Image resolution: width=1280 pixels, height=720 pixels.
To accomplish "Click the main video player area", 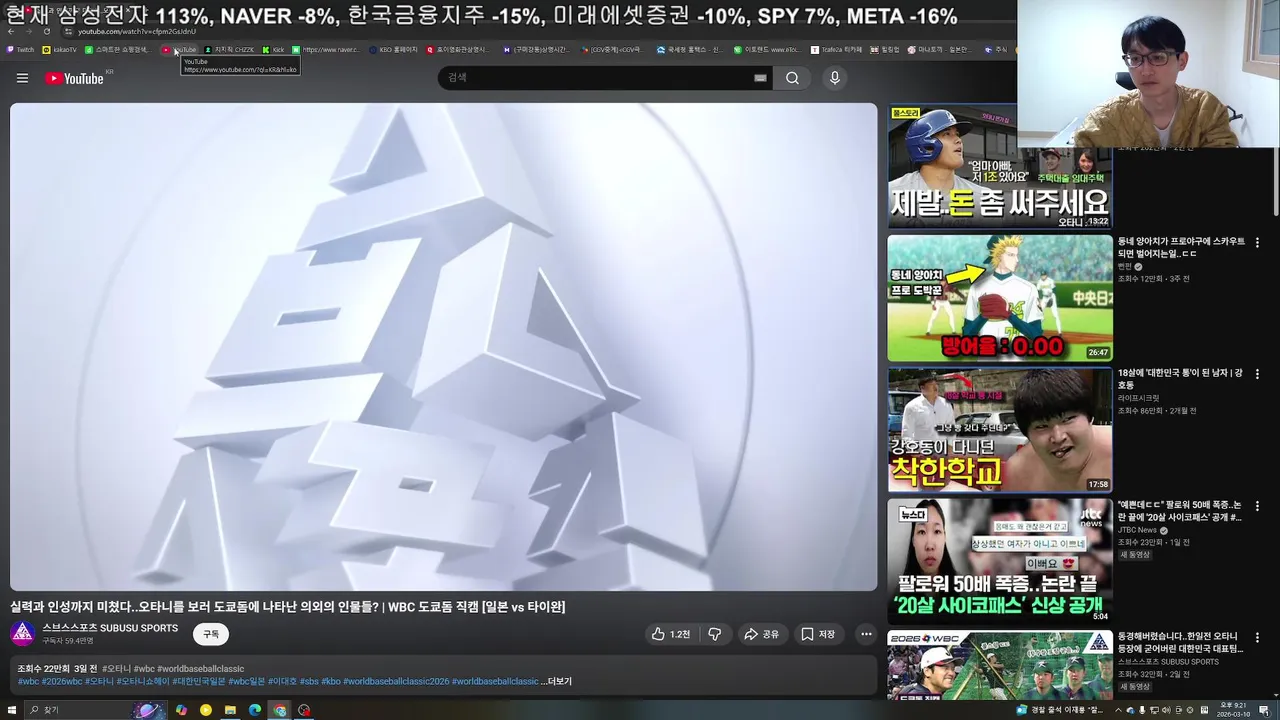I will (x=443, y=347).
